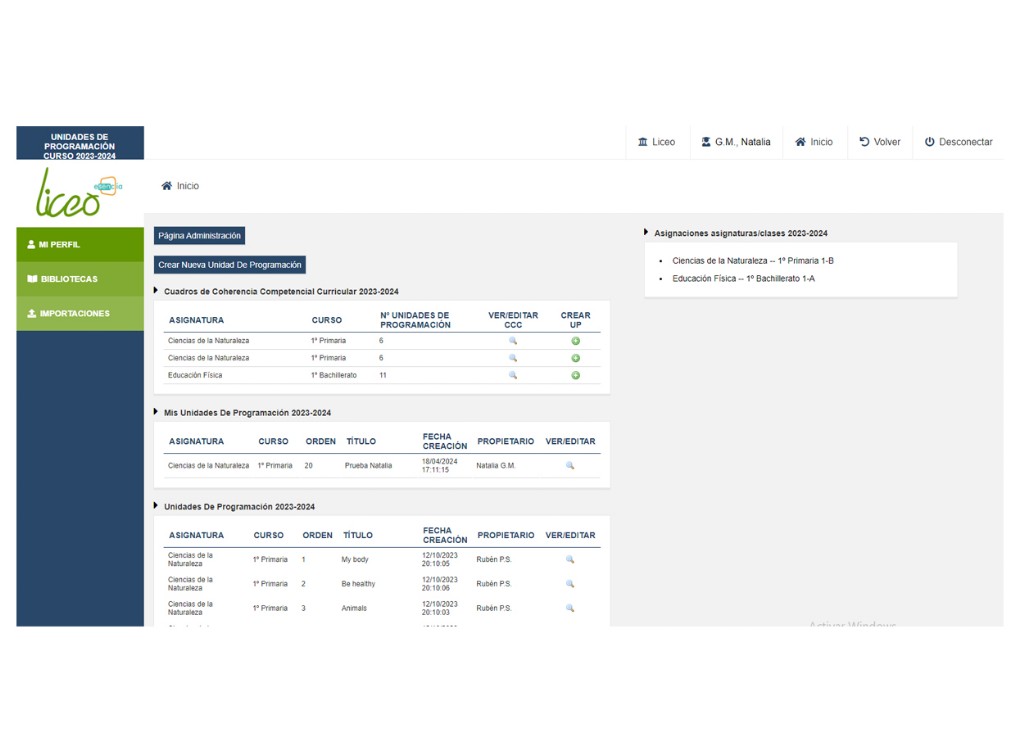
Task: Click green plus in first Ciencias row
Action: [576, 341]
